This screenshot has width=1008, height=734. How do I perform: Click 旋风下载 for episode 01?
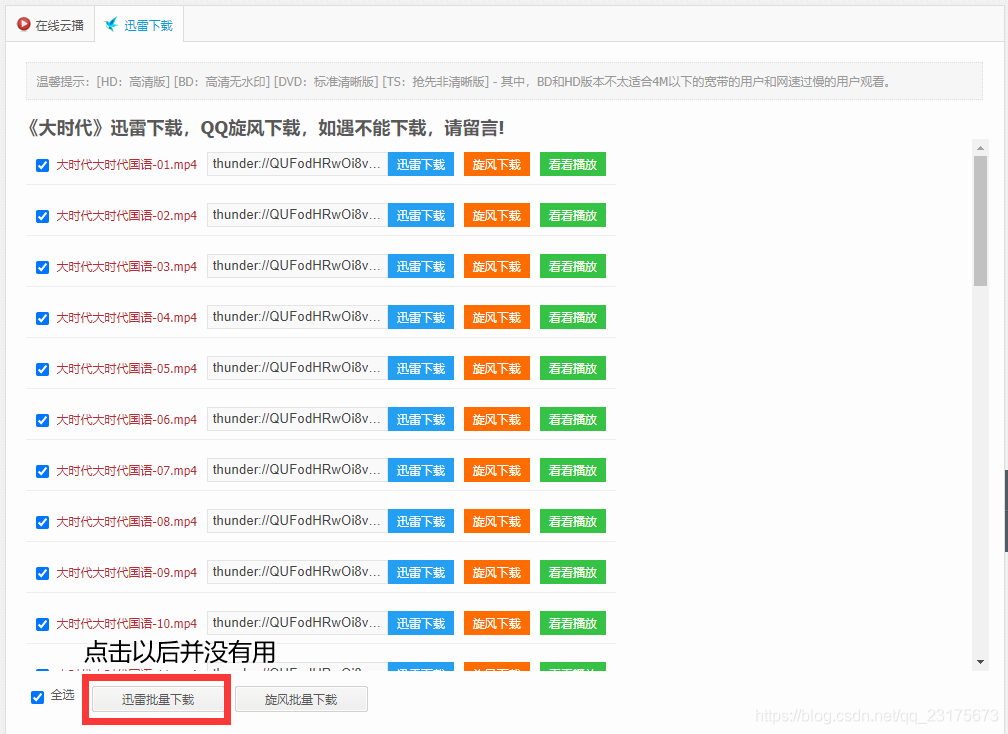point(497,164)
